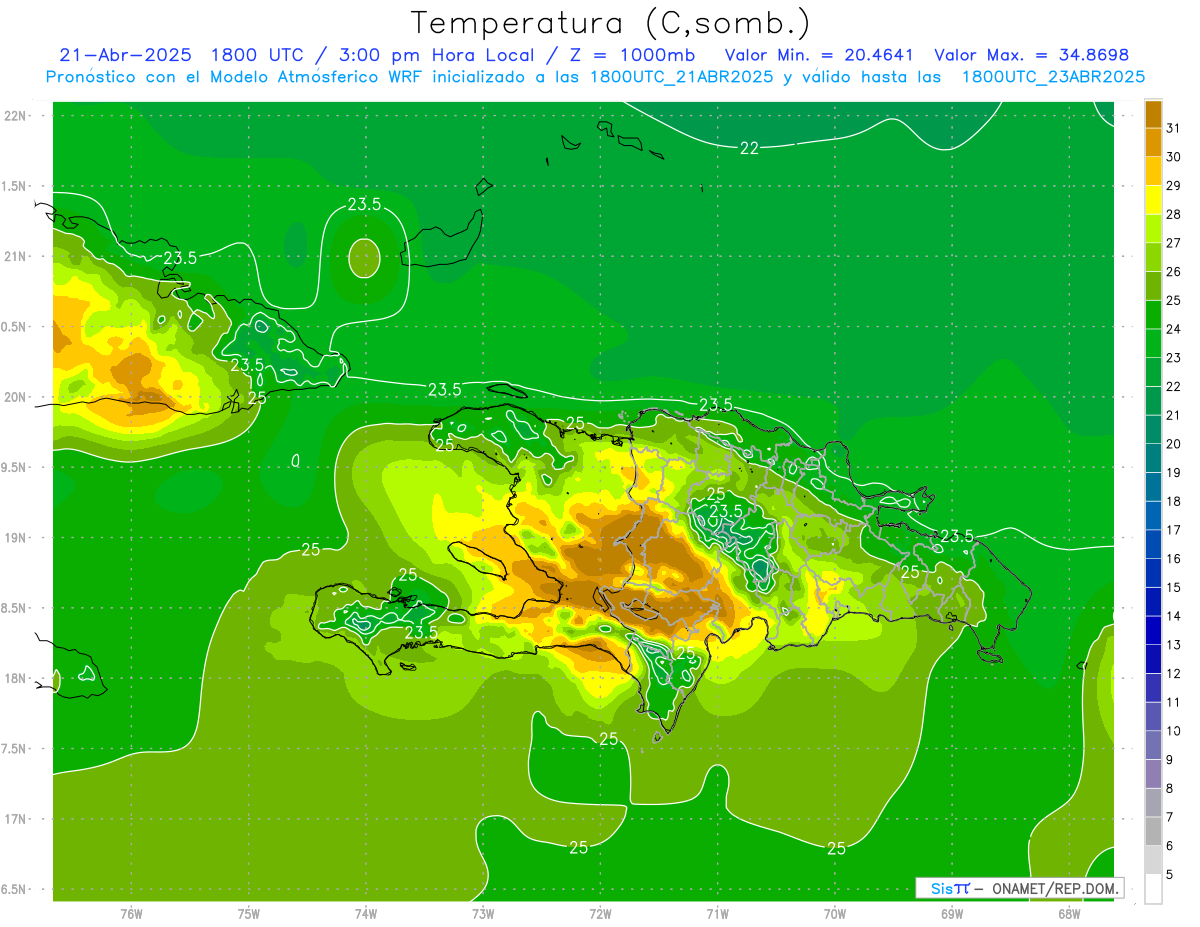1200x927 pixels.
Task: Select the 21-Abr-2025 date text
Action: point(128,55)
